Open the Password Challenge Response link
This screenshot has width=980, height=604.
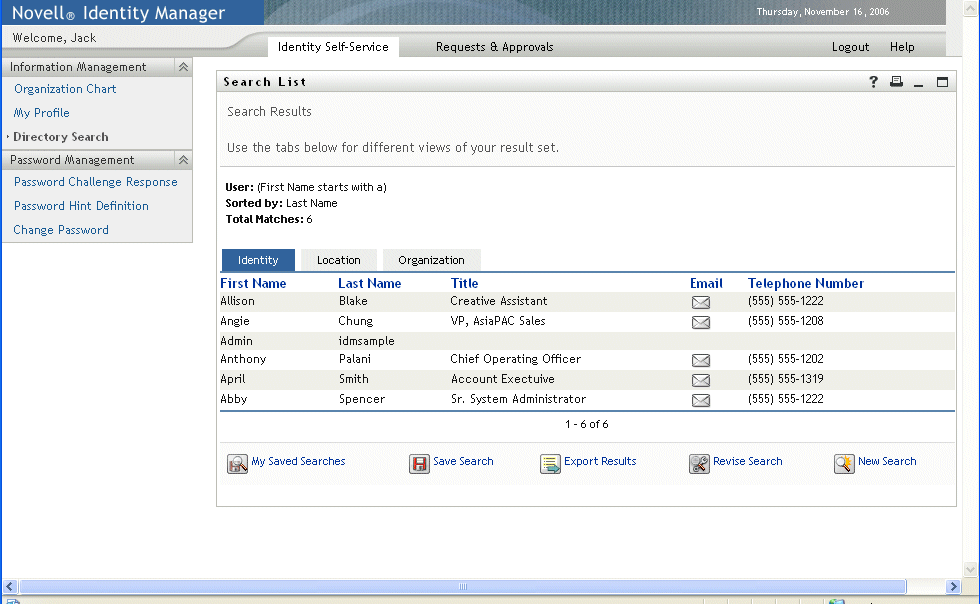click(95, 182)
